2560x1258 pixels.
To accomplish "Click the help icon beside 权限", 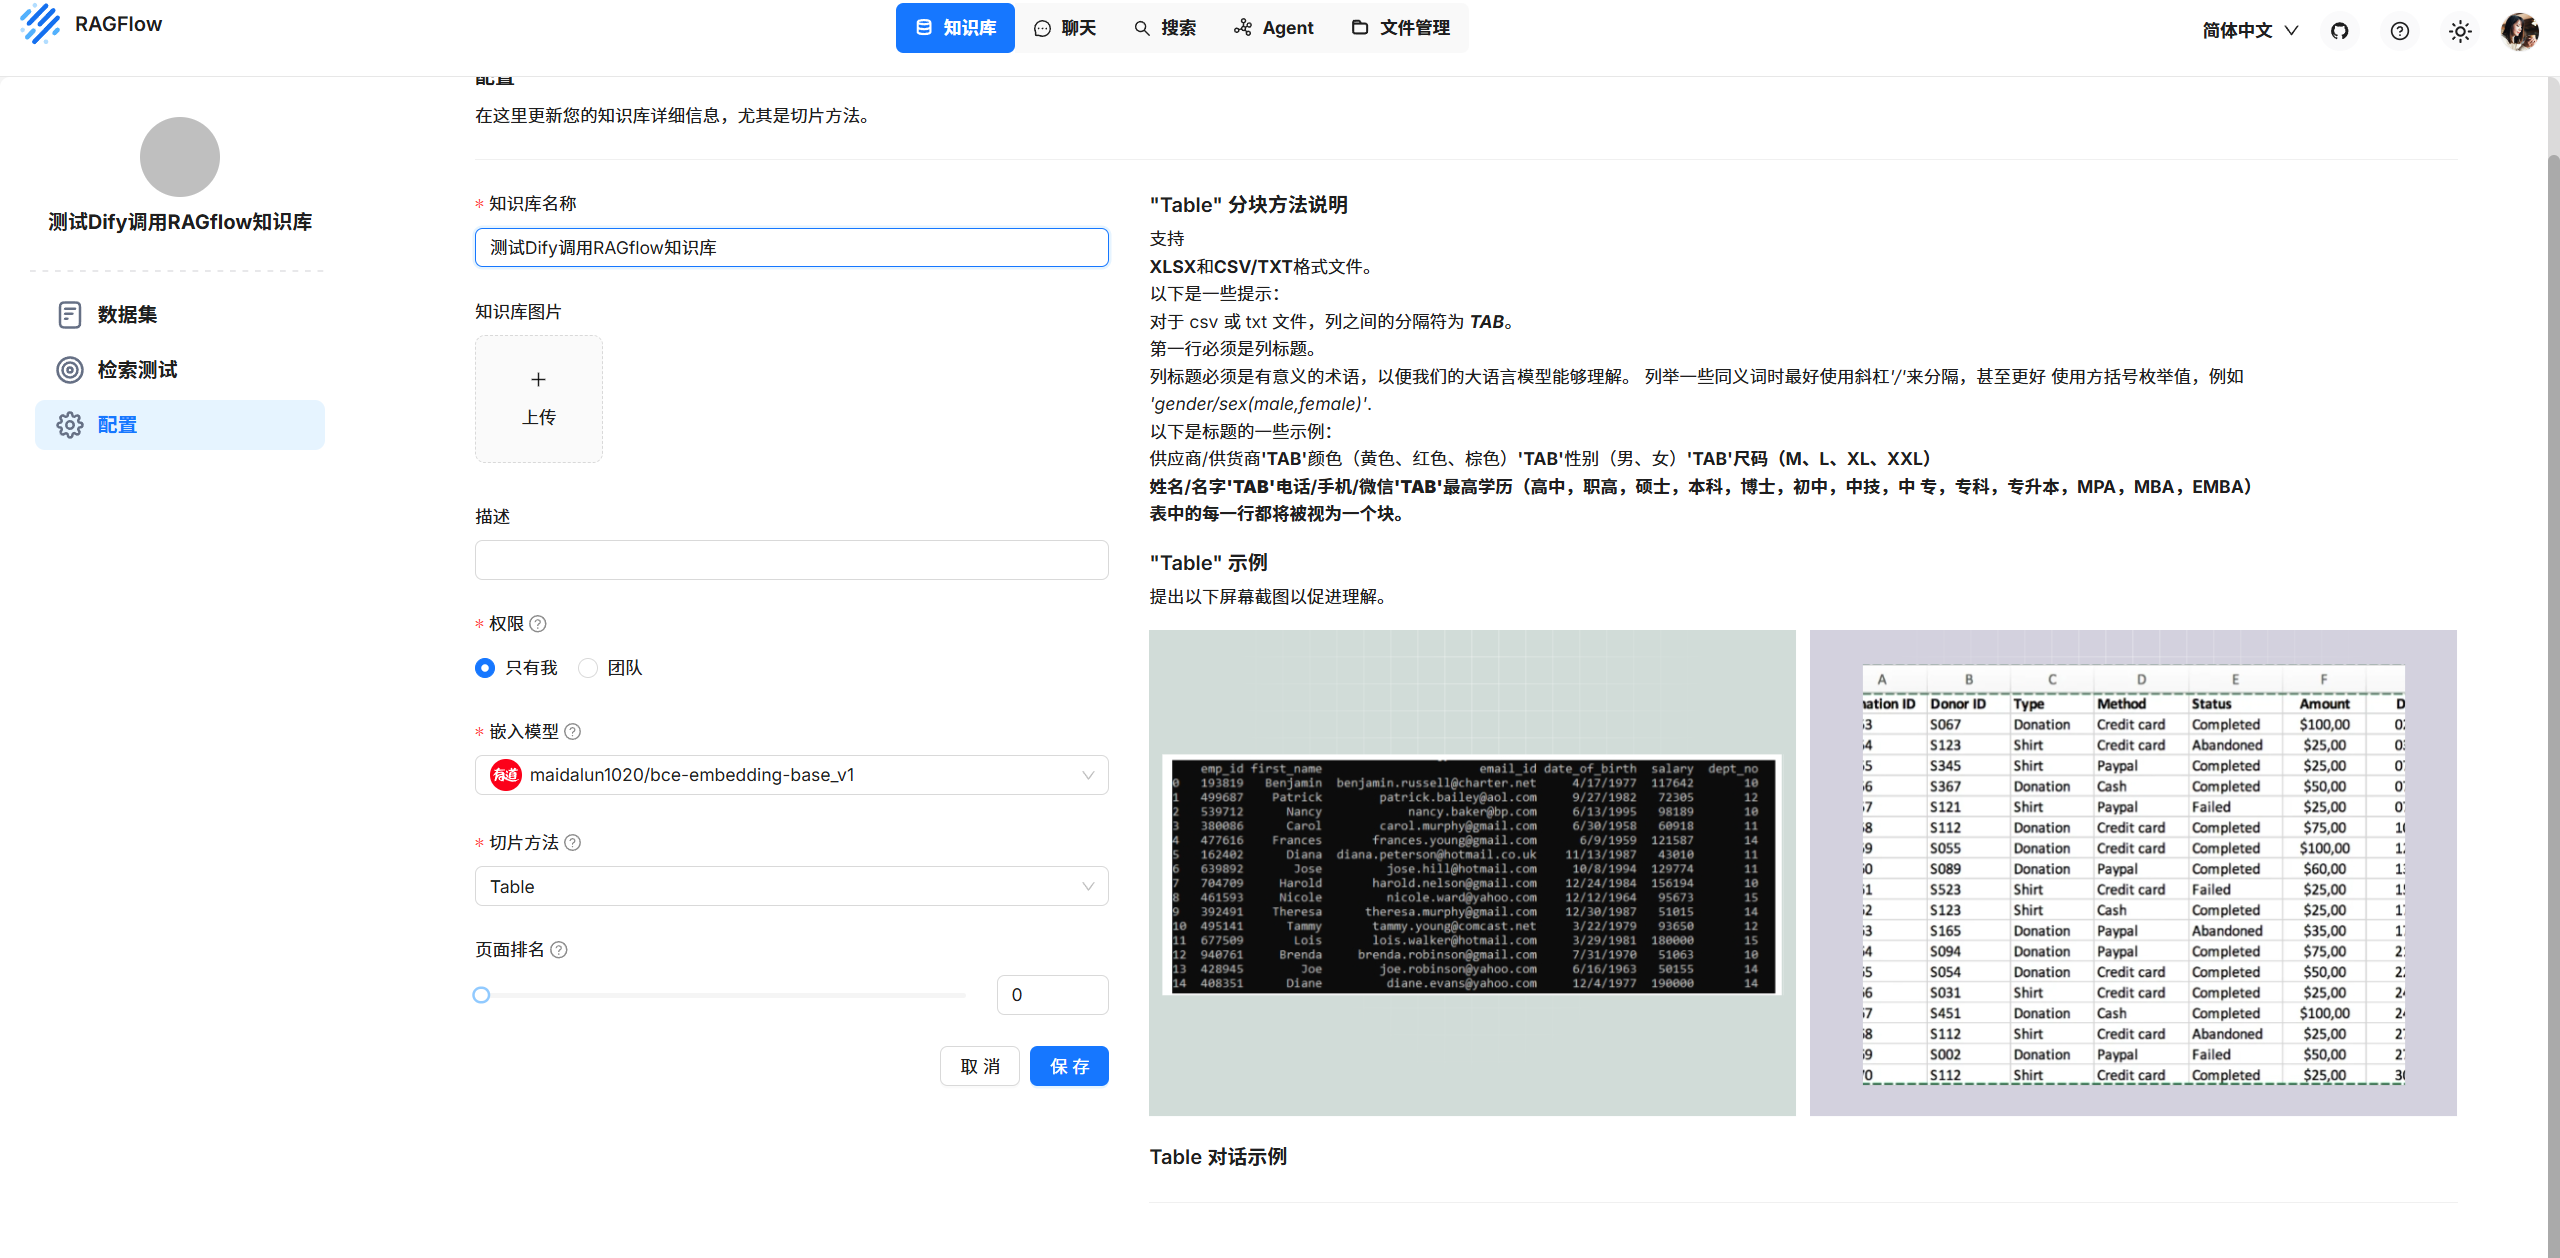I will (538, 624).
